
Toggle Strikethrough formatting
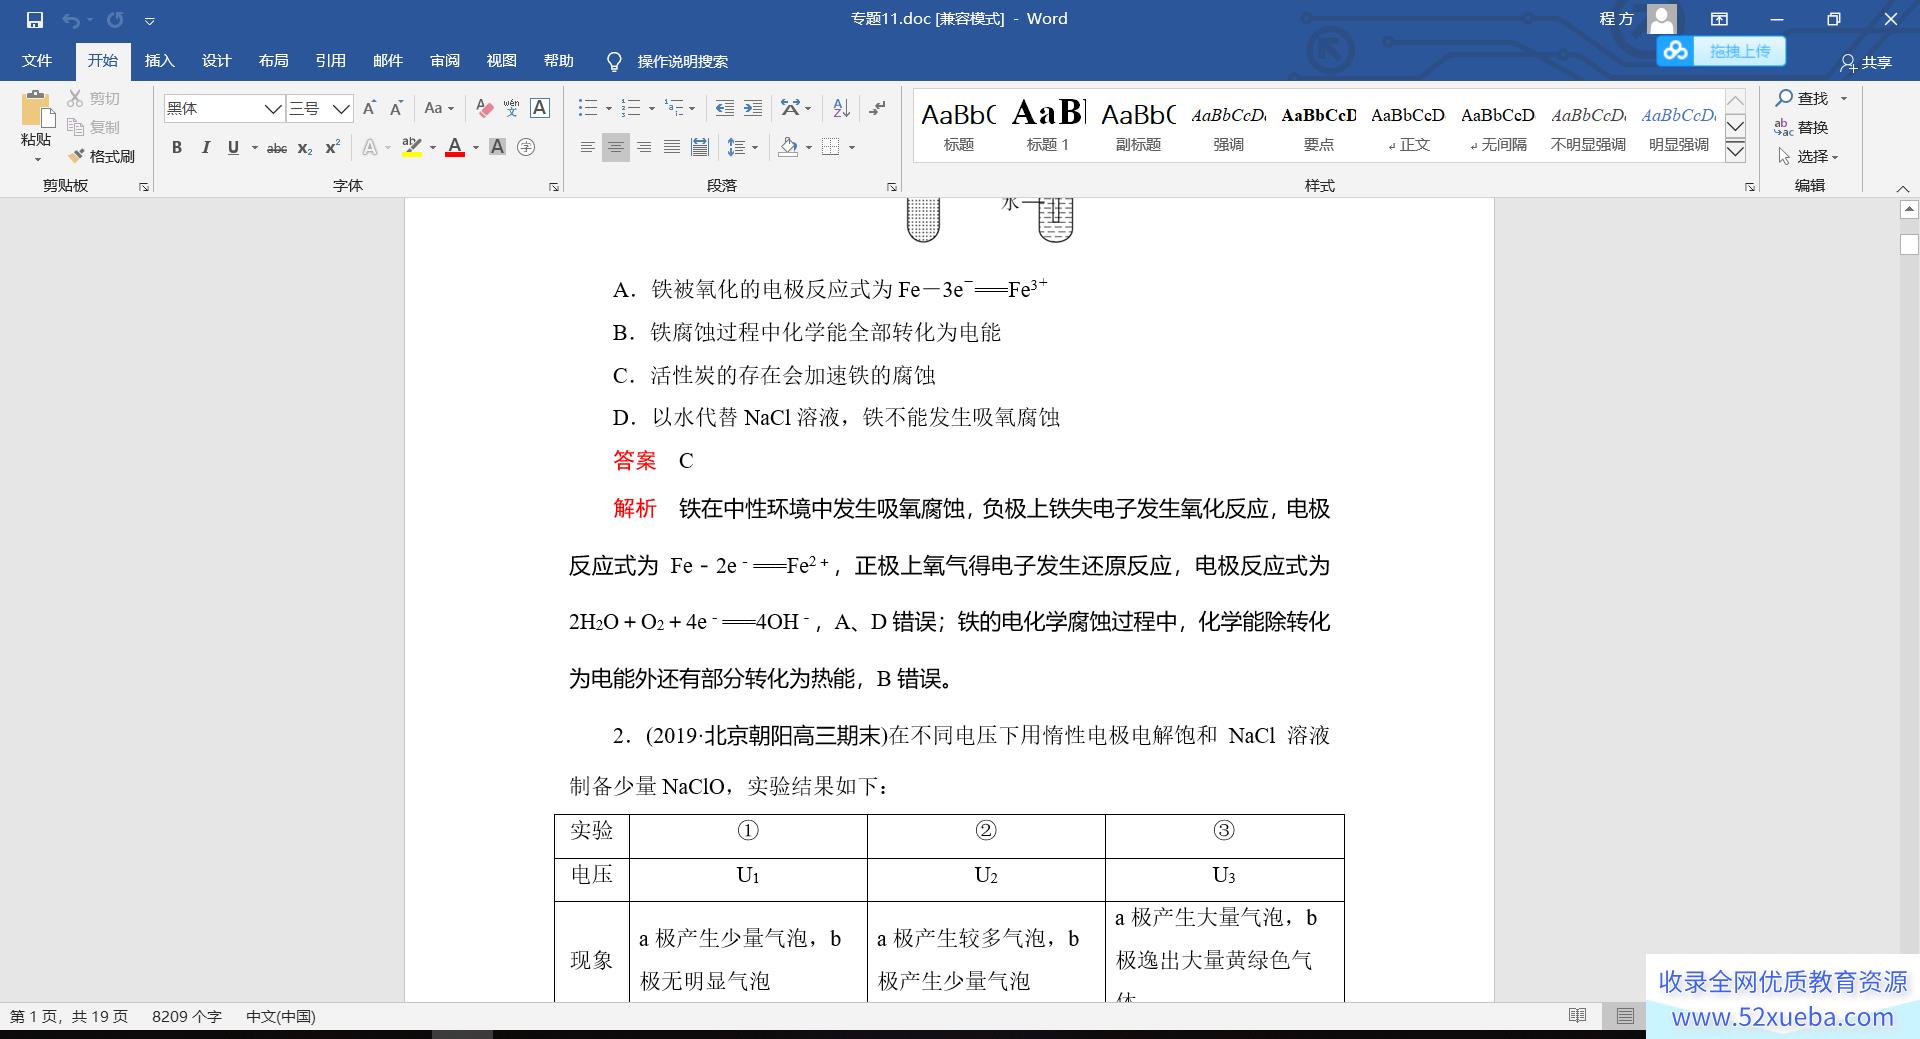277,147
